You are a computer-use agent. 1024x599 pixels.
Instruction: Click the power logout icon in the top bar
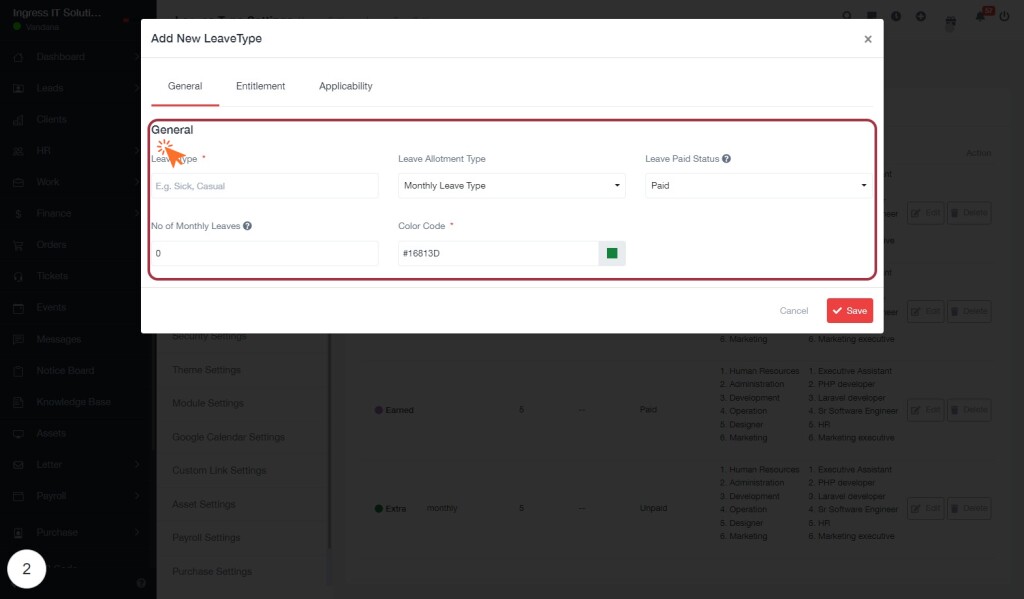coord(1004,16)
